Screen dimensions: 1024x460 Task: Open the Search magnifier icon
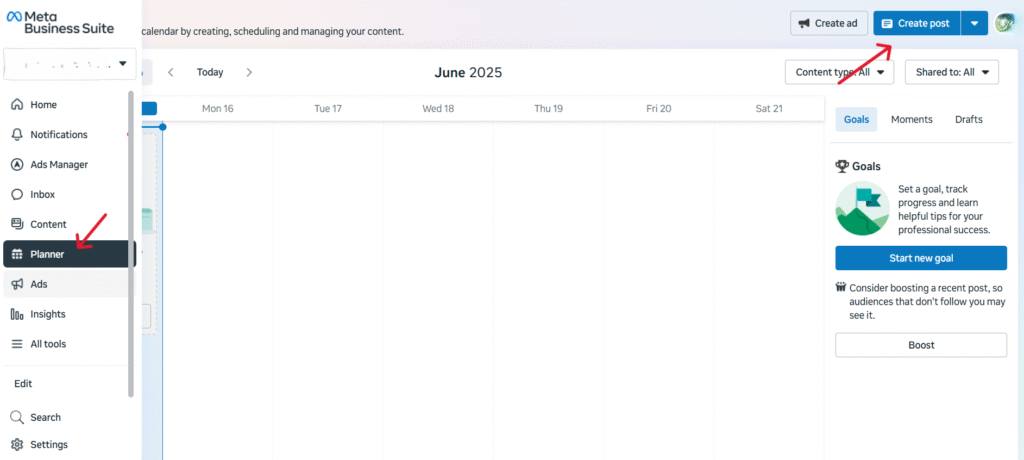click(17, 418)
